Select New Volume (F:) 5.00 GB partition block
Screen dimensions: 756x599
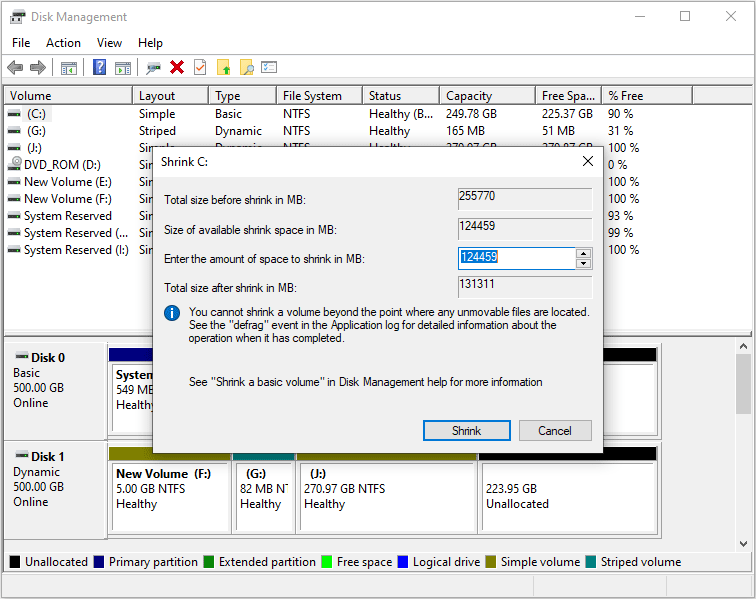[x=170, y=496]
